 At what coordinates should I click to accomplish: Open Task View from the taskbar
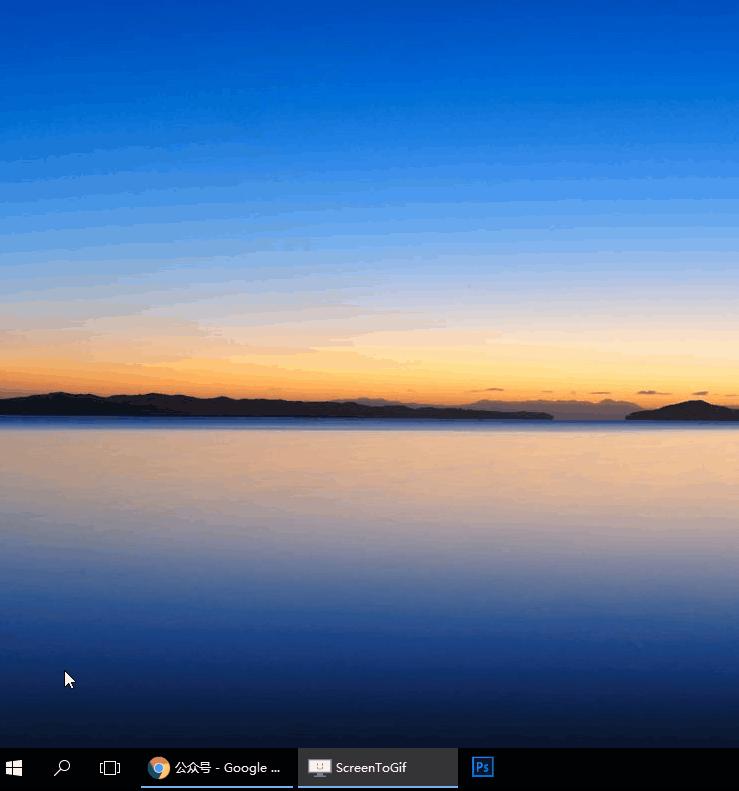click(x=110, y=768)
